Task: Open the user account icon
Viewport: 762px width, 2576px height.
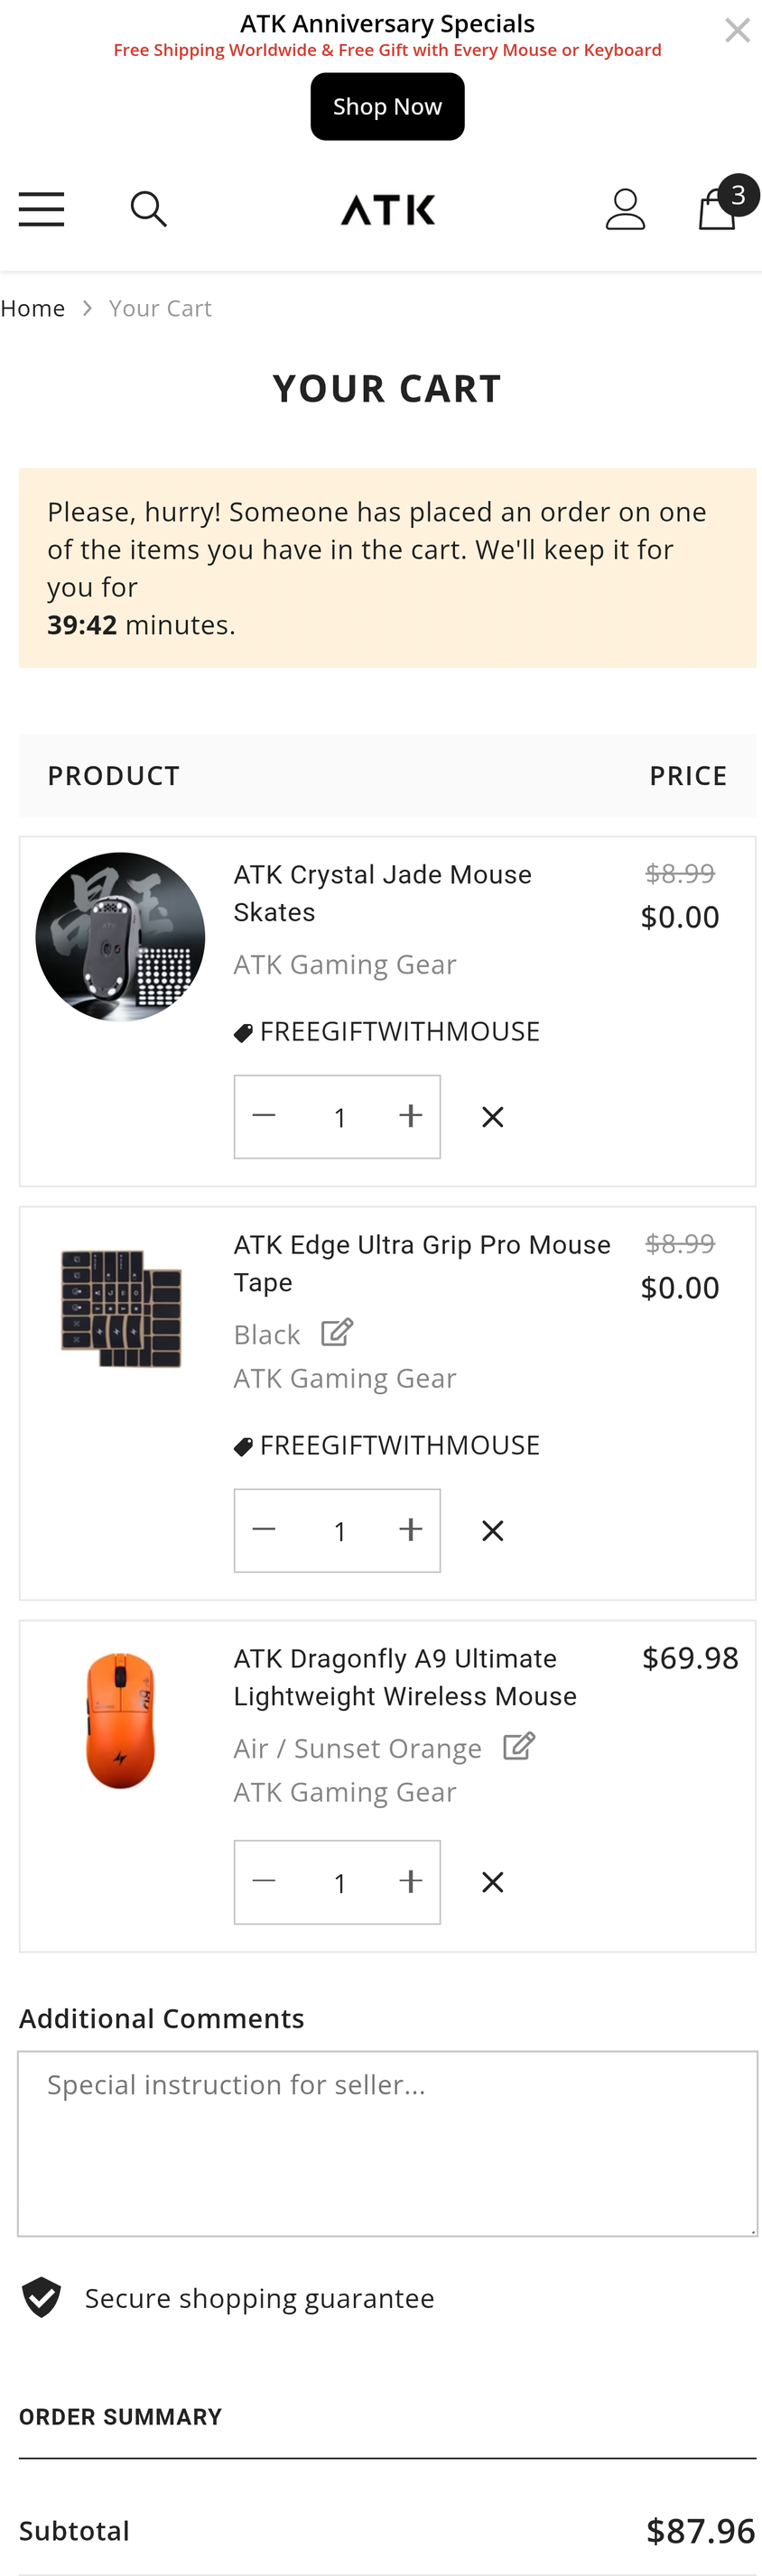Action: (625, 210)
